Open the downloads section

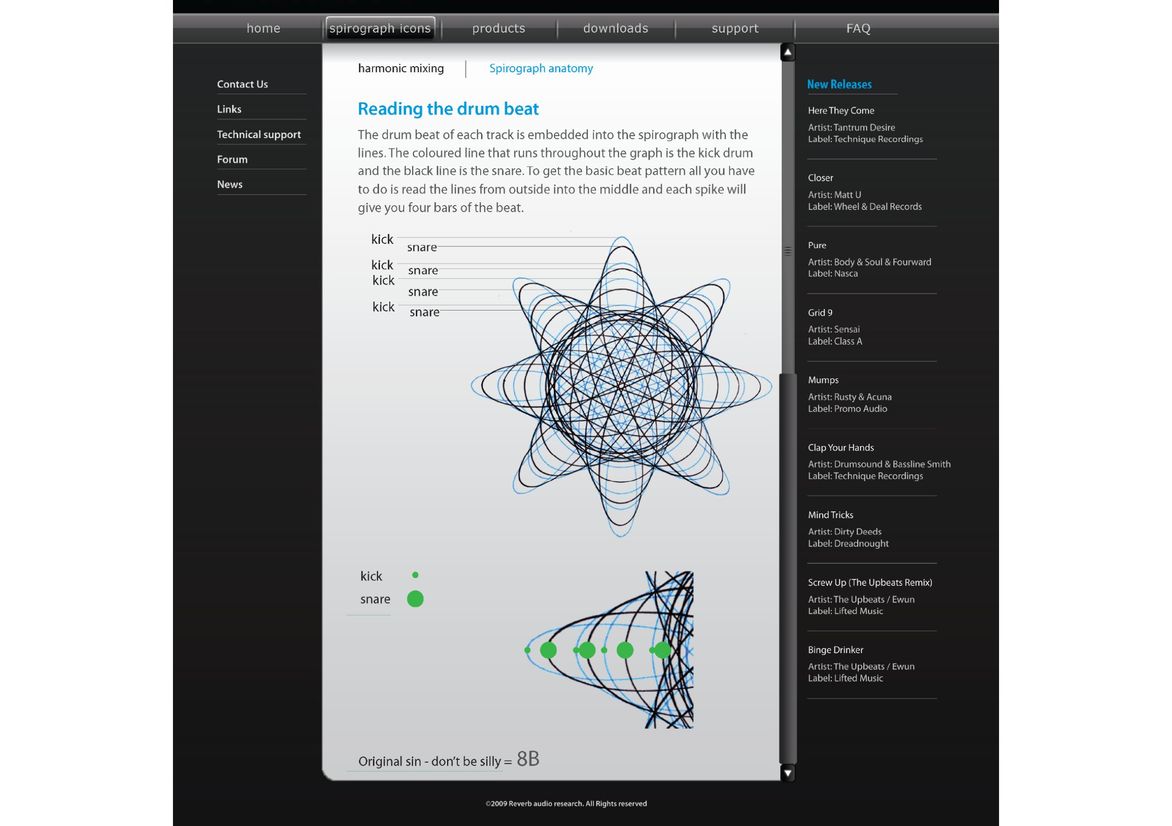tap(615, 28)
